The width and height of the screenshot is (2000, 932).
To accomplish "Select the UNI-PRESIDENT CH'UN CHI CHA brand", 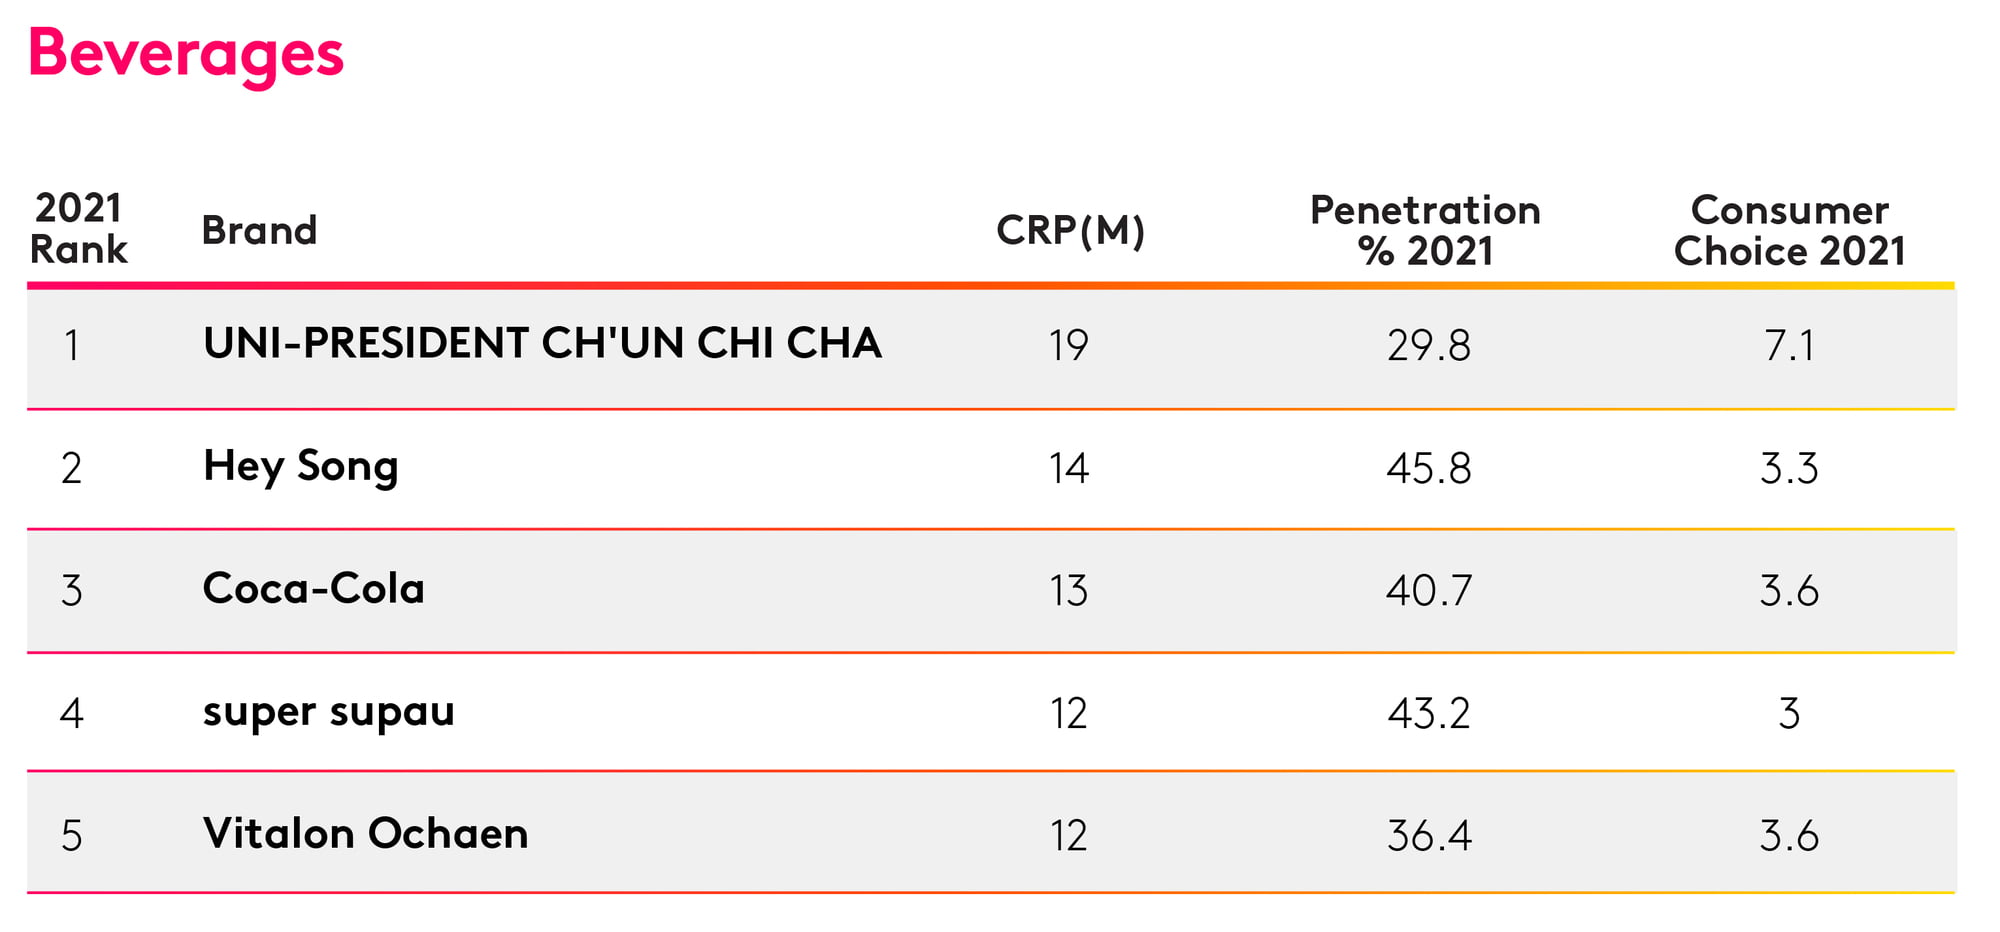I will (542, 343).
